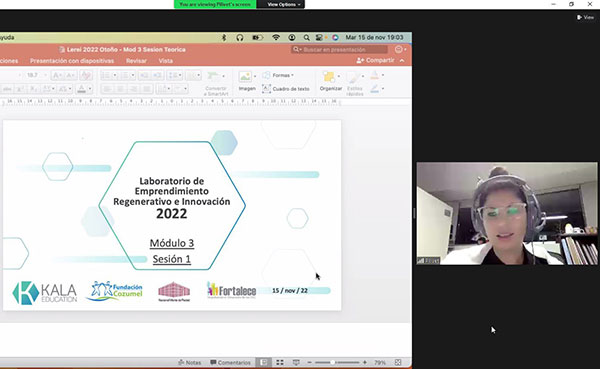Screen dimensions: 600x369
Task: Click the macOS Spotlight search icon
Action: pyautogui.click(x=307, y=38)
